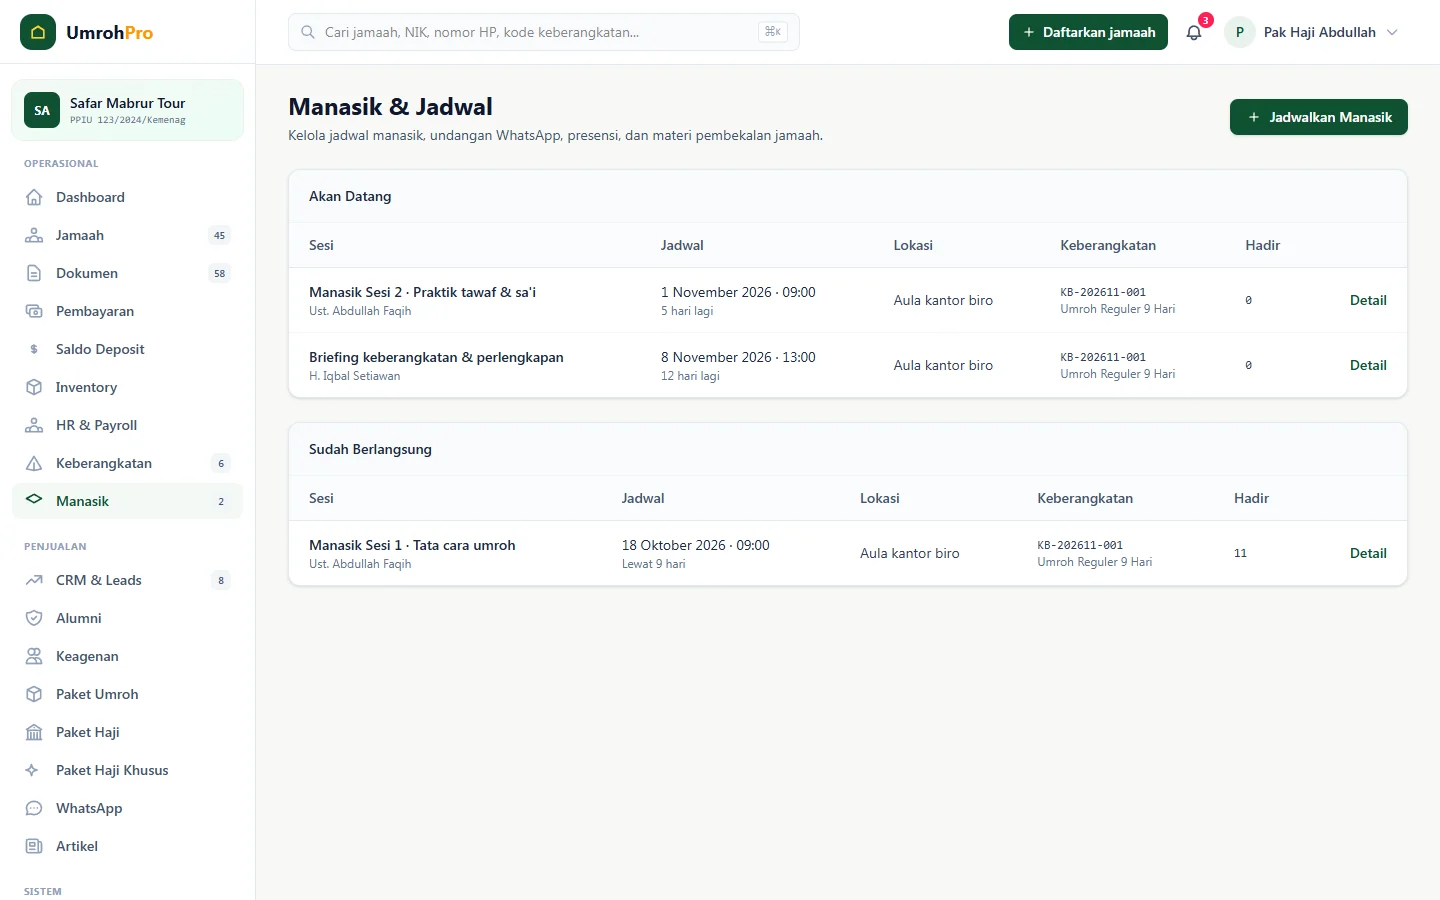Click the Dokumen file icon

(34, 273)
